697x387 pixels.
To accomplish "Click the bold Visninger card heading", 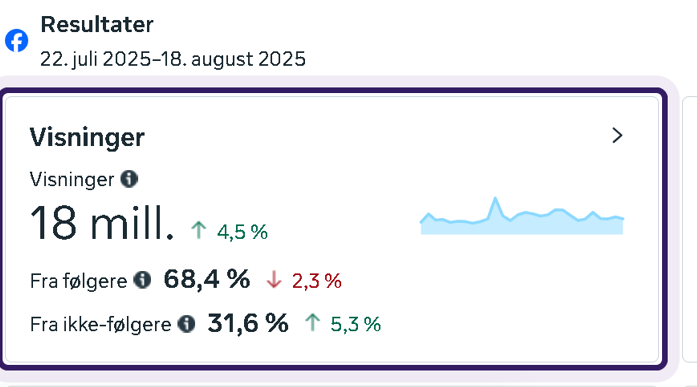I will click(87, 137).
